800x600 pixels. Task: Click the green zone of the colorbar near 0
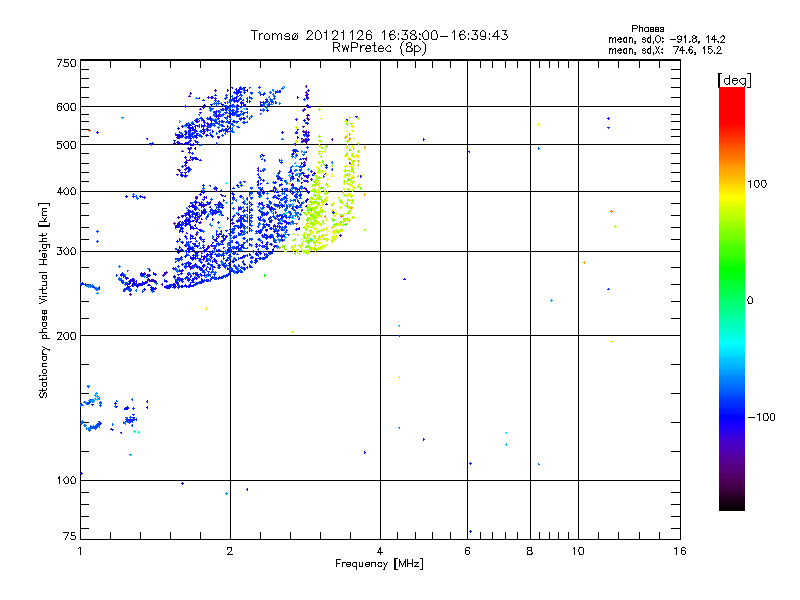[x=732, y=298]
